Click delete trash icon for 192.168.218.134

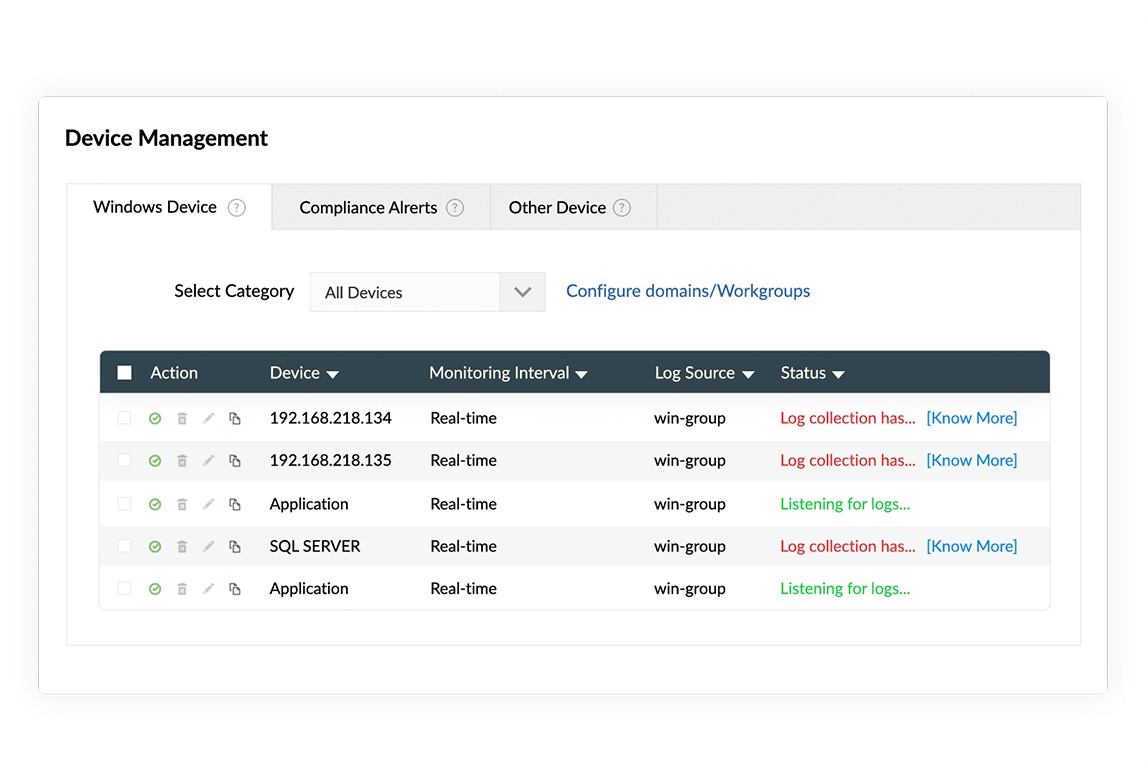pos(182,419)
